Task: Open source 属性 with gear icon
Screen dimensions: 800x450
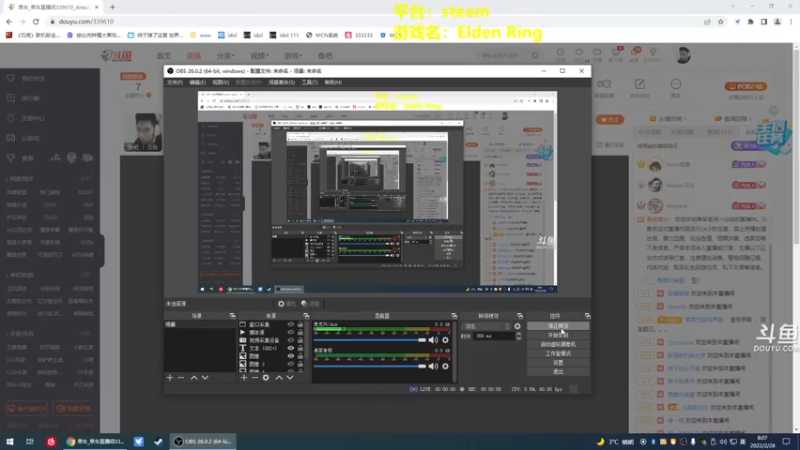Action: [286, 304]
